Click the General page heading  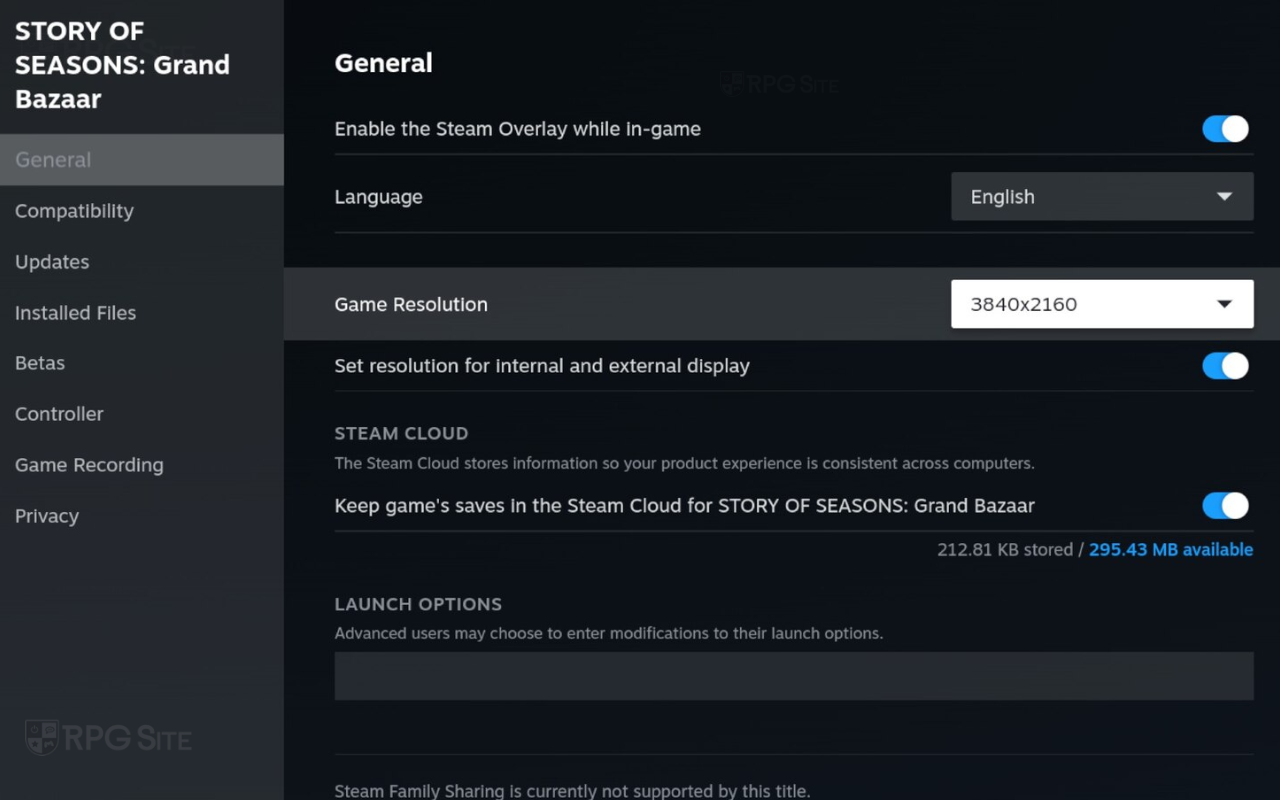pyautogui.click(x=383, y=63)
